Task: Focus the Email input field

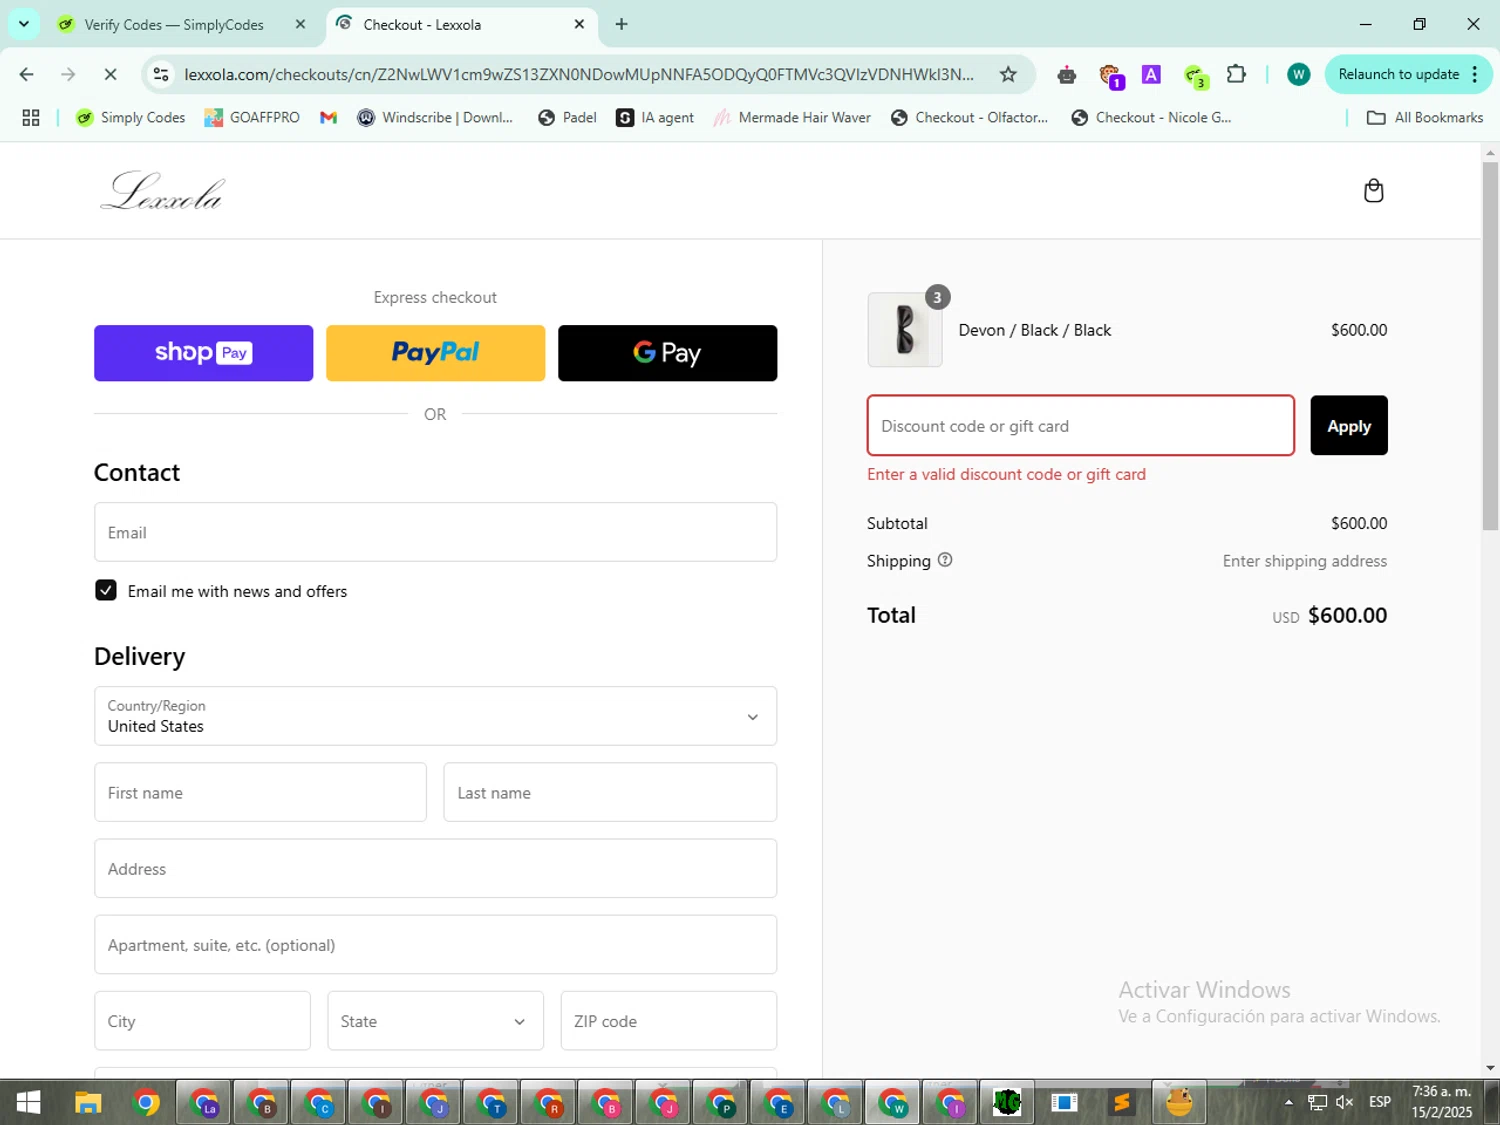Action: pyautogui.click(x=435, y=532)
